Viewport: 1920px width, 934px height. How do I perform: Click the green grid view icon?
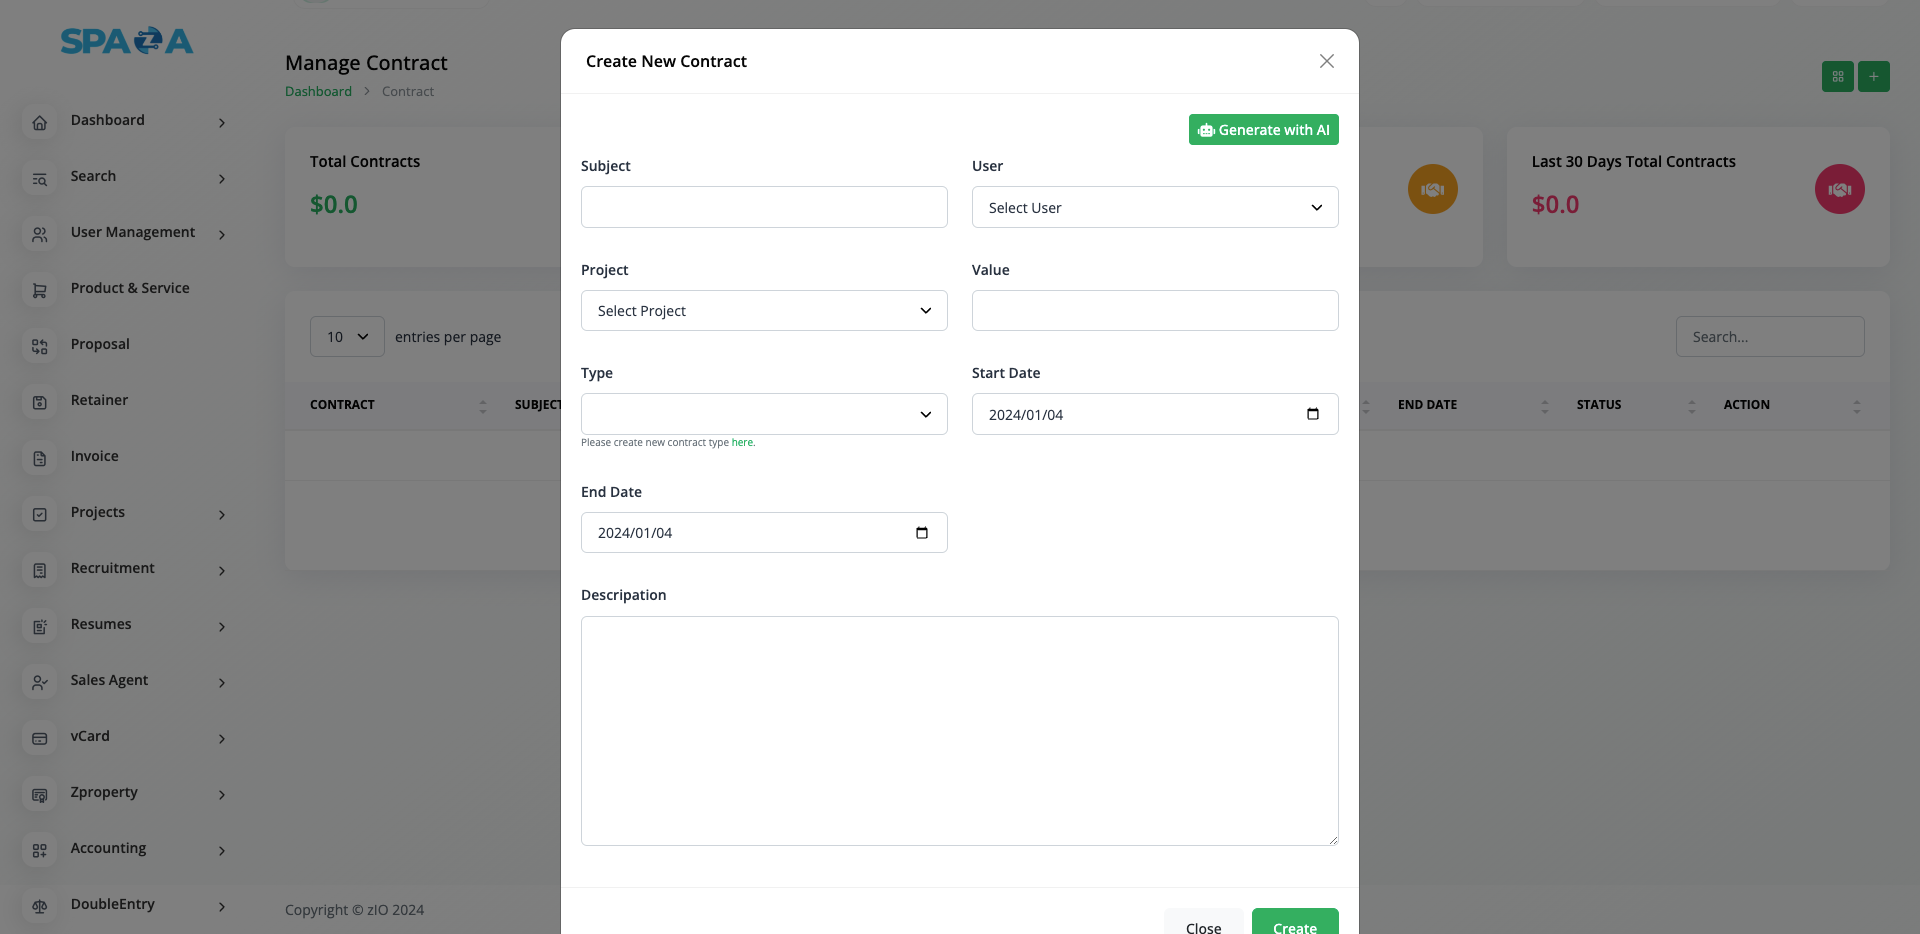point(1837,77)
